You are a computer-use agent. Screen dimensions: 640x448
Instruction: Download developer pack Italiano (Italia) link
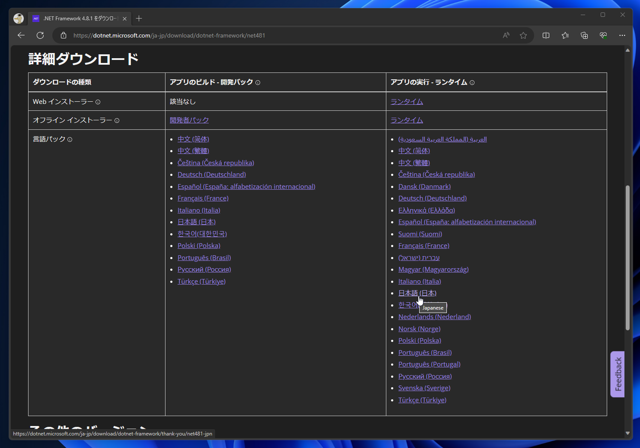[199, 211]
